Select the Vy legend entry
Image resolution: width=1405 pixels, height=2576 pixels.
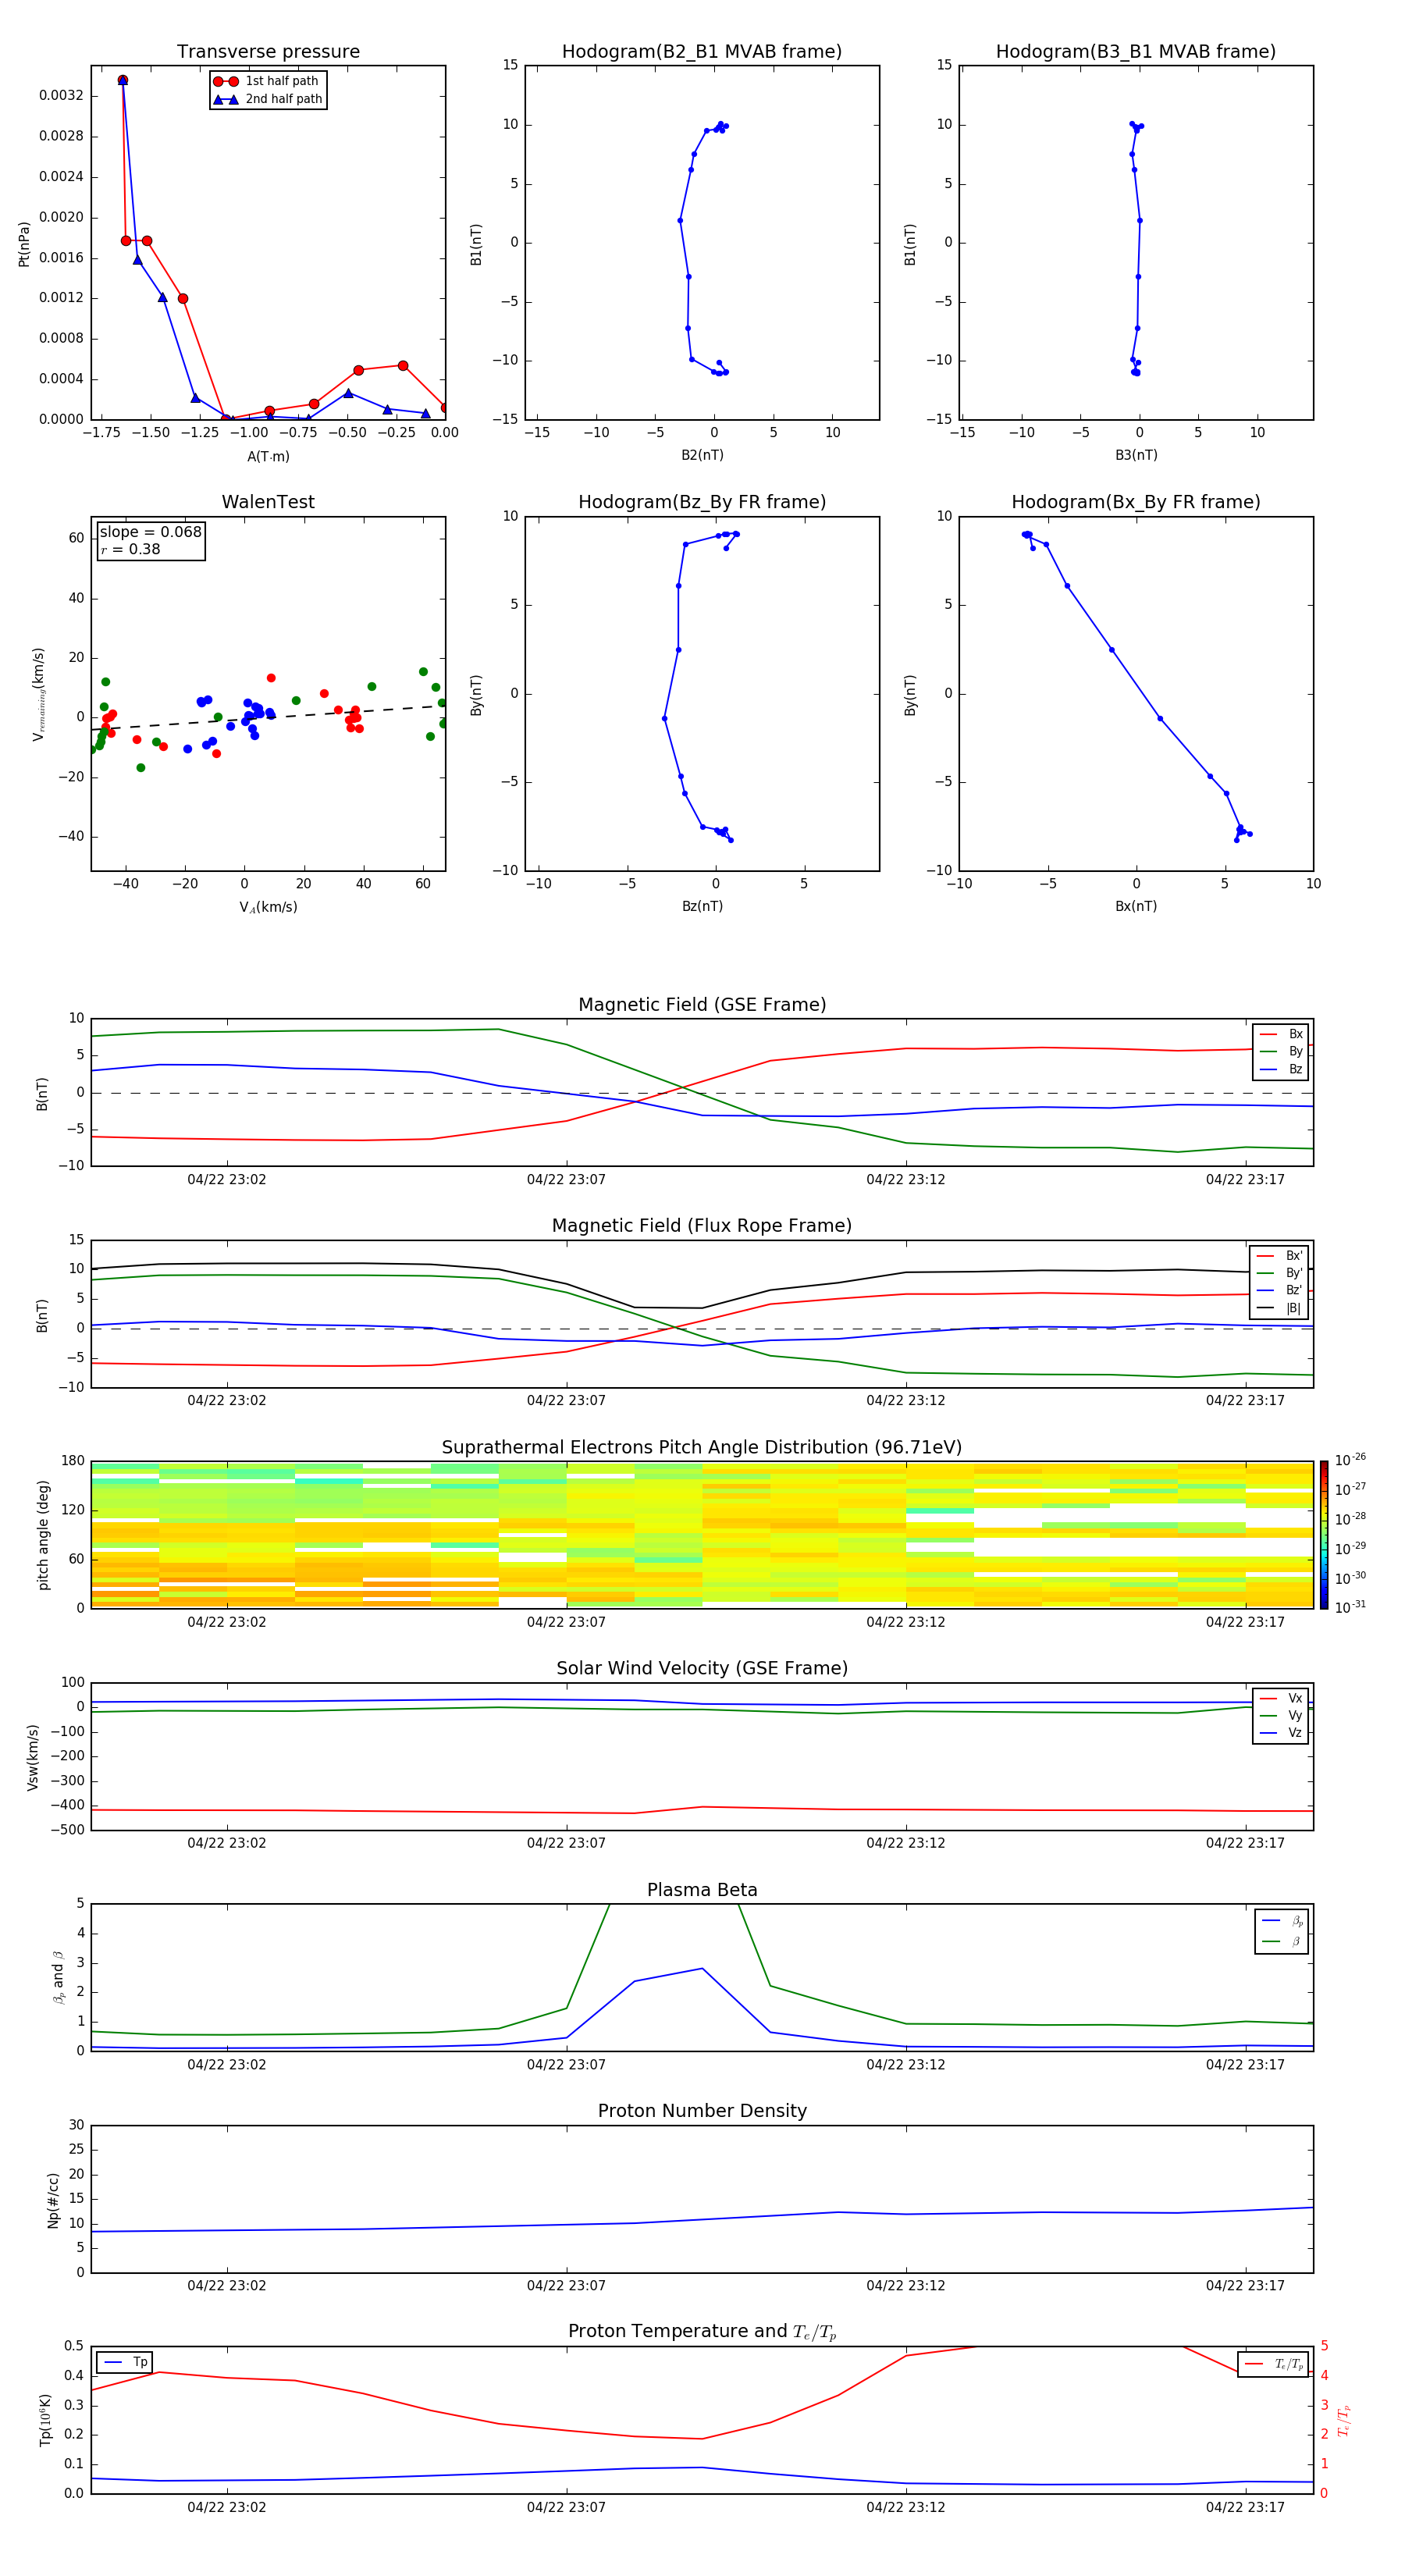(x=1281, y=1715)
